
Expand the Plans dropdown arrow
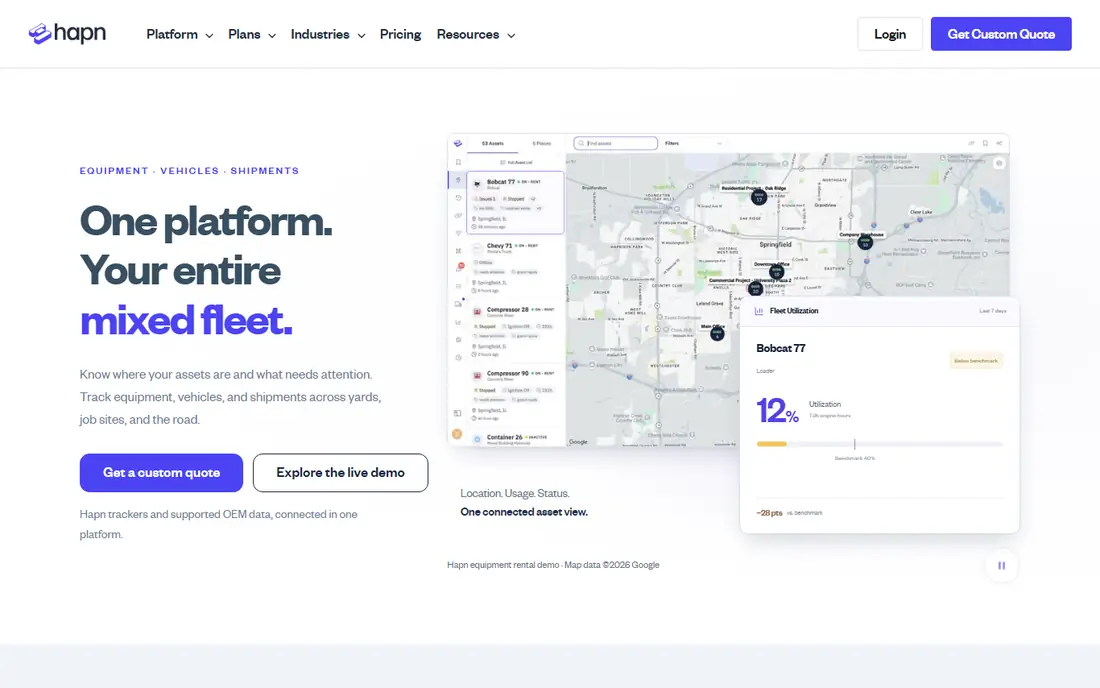coord(272,35)
